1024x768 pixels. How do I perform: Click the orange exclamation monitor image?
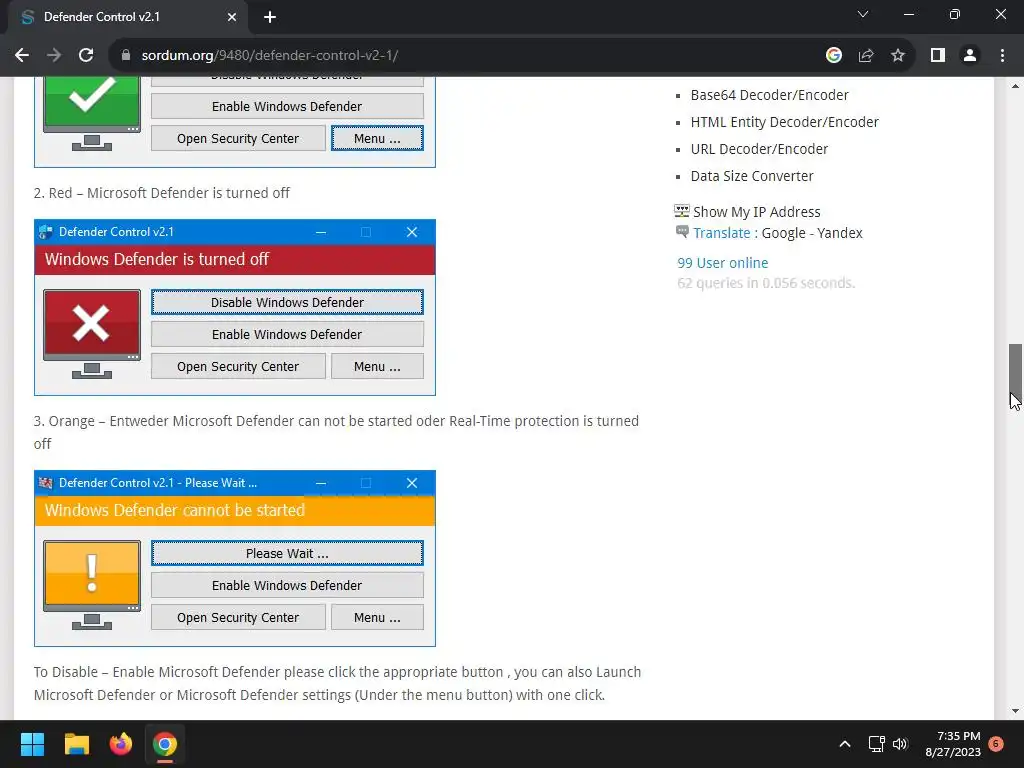(x=91, y=584)
